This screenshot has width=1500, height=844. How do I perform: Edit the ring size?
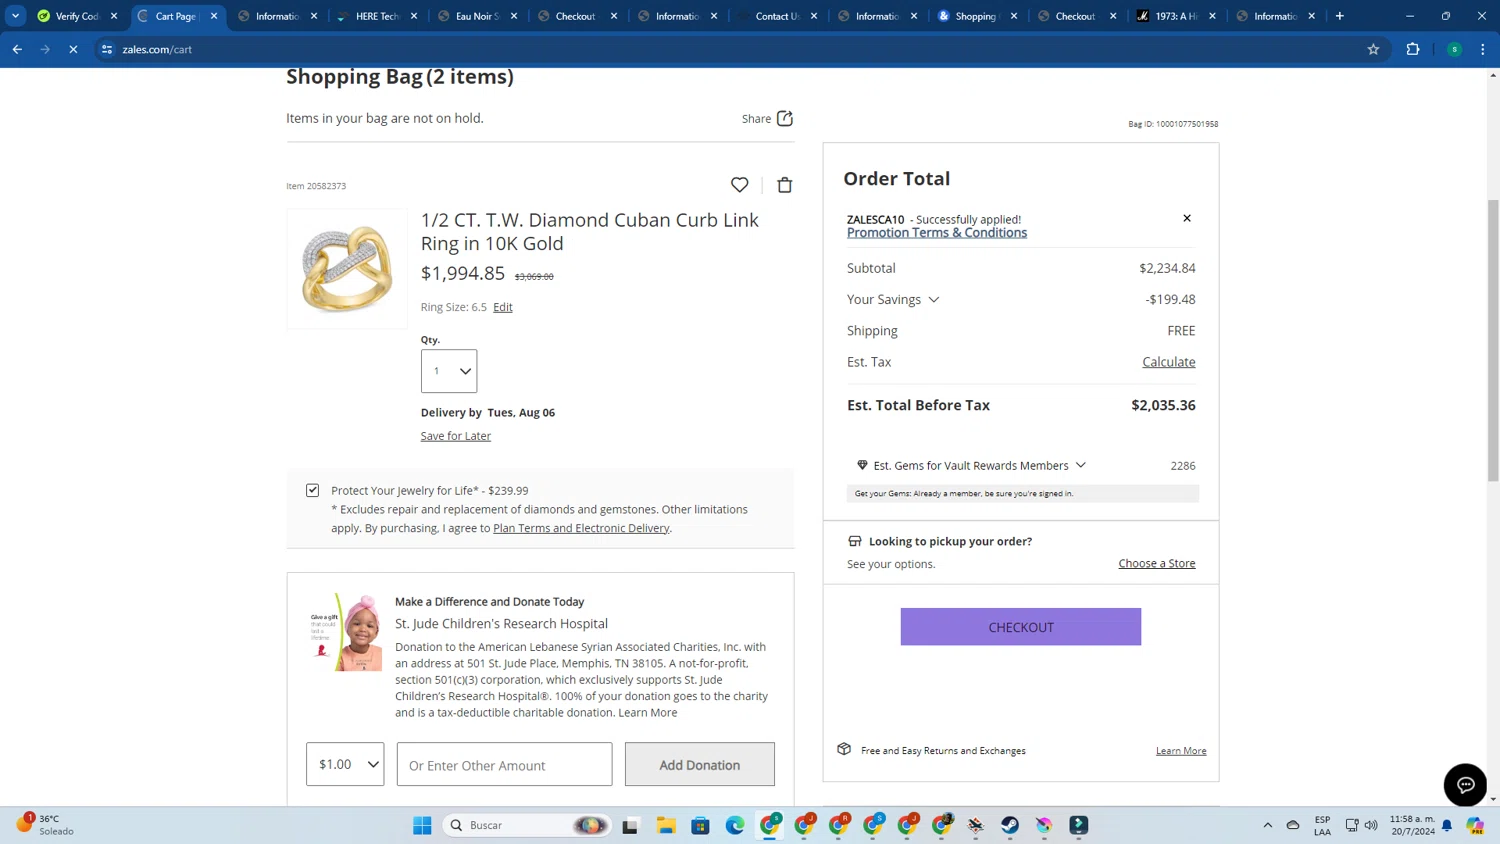[x=503, y=307]
